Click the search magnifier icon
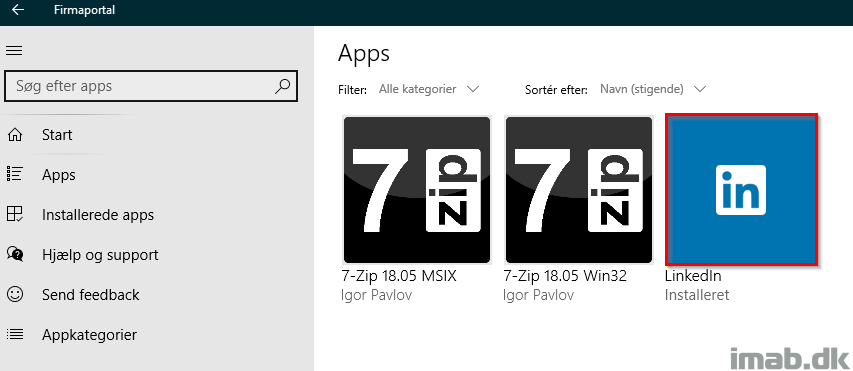Image resolution: width=853 pixels, height=371 pixels. tap(282, 86)
